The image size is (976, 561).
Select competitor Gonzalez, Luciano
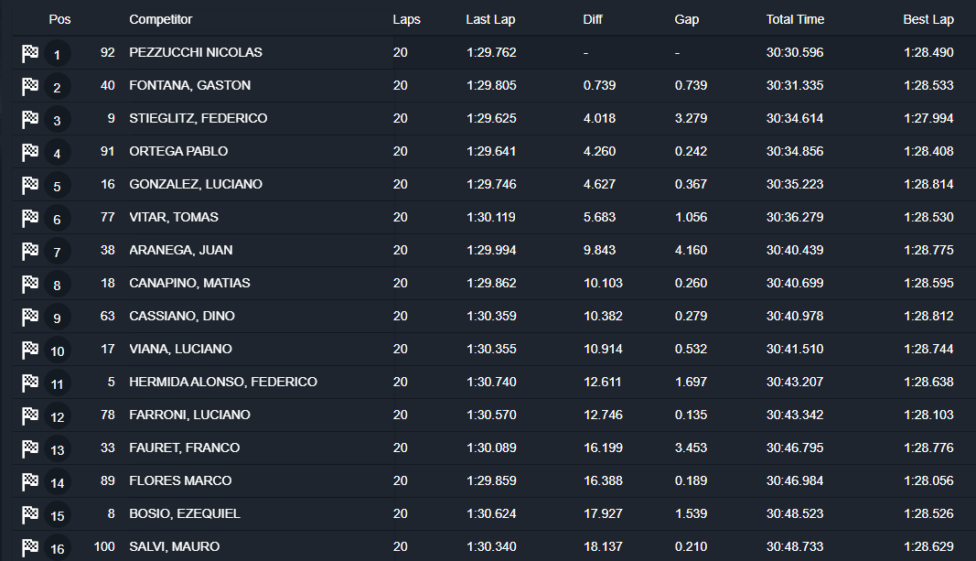[195, 185]
